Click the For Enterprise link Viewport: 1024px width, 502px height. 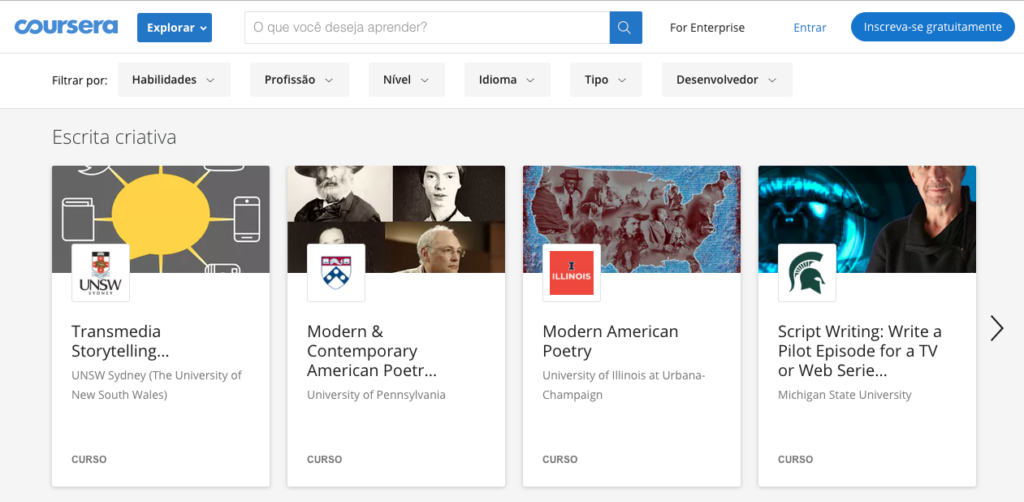[x=707, y=27]
